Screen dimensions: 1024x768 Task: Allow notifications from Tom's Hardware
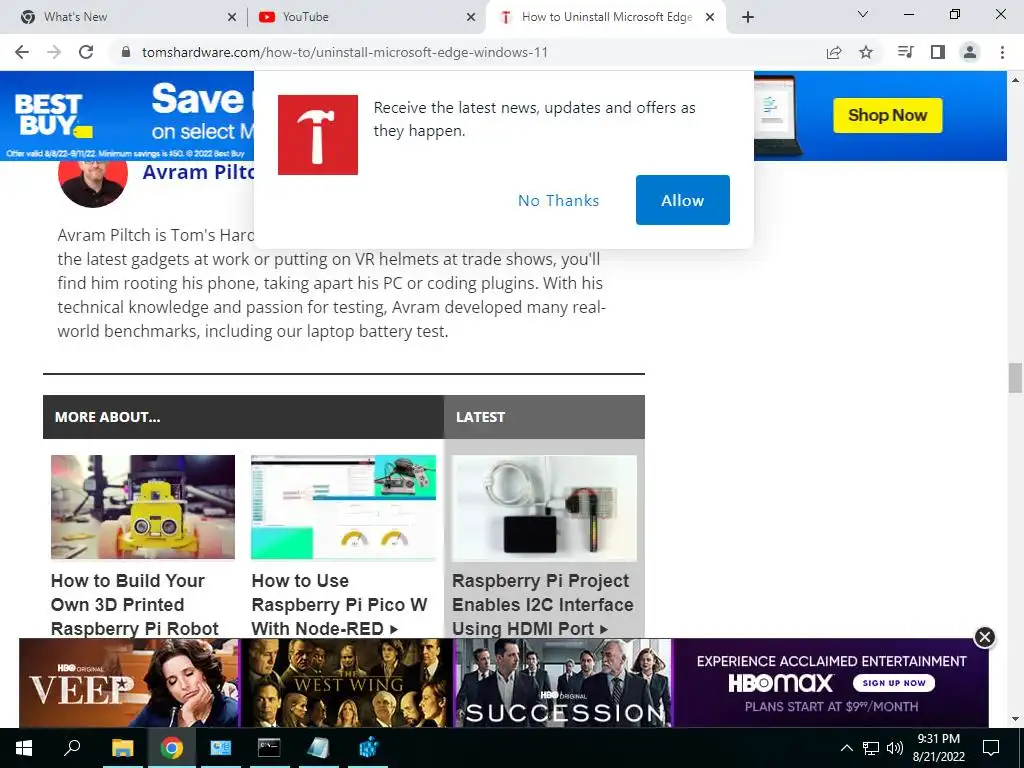(682, 200)
